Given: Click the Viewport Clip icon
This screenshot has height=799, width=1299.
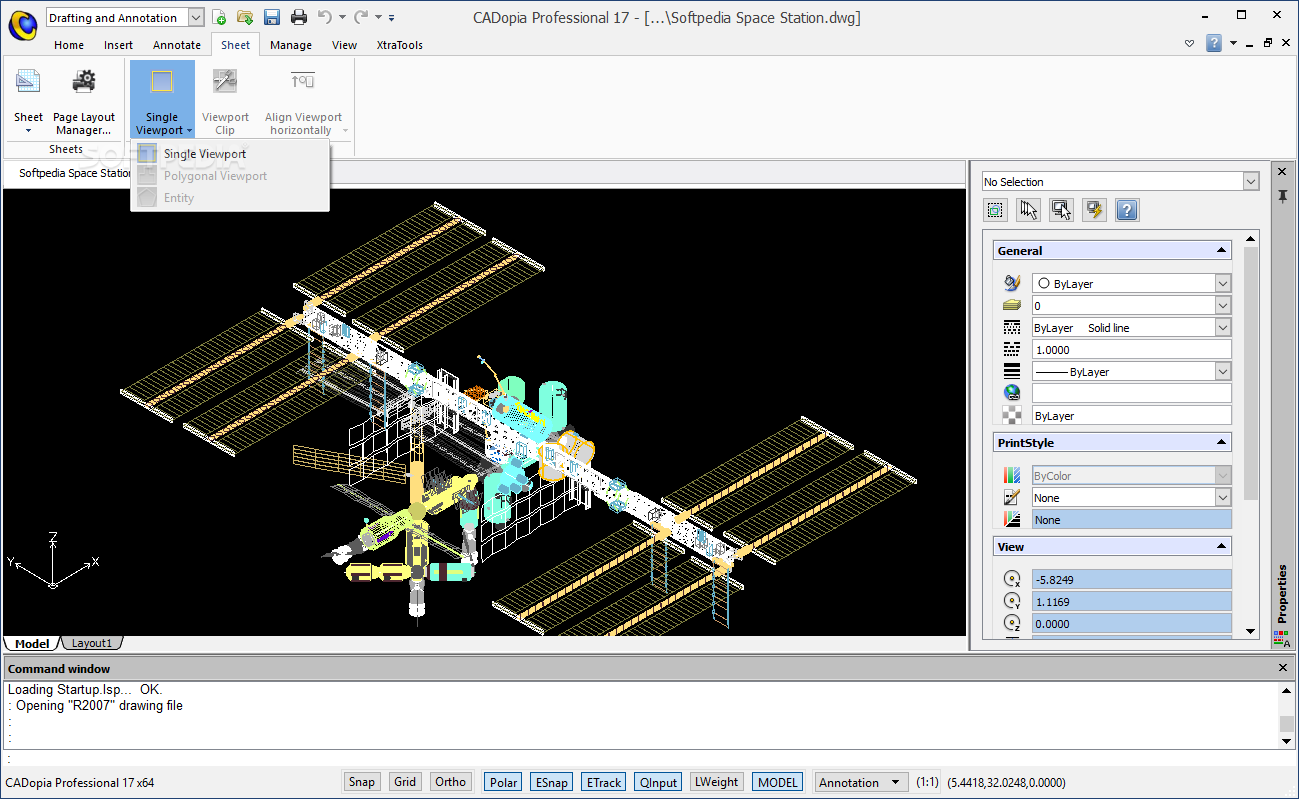Looking at the screenshot, I should point(225,83).
